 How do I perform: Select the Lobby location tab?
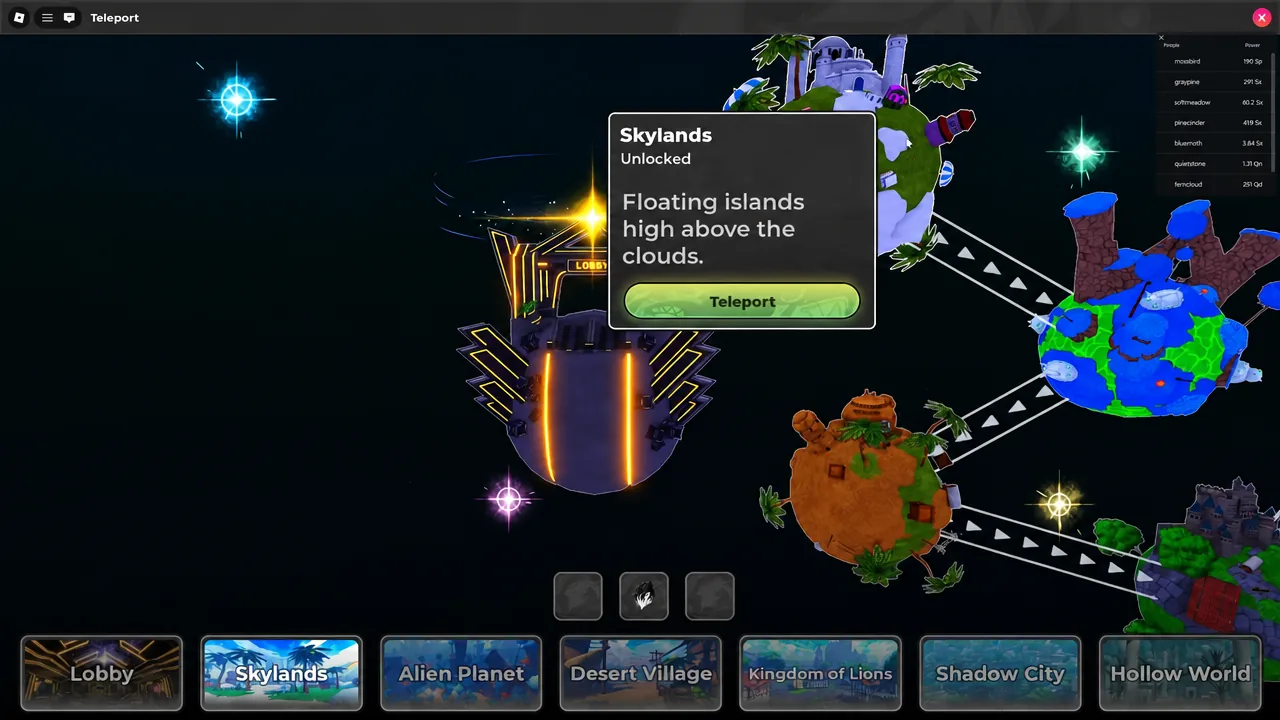(102, 673)
